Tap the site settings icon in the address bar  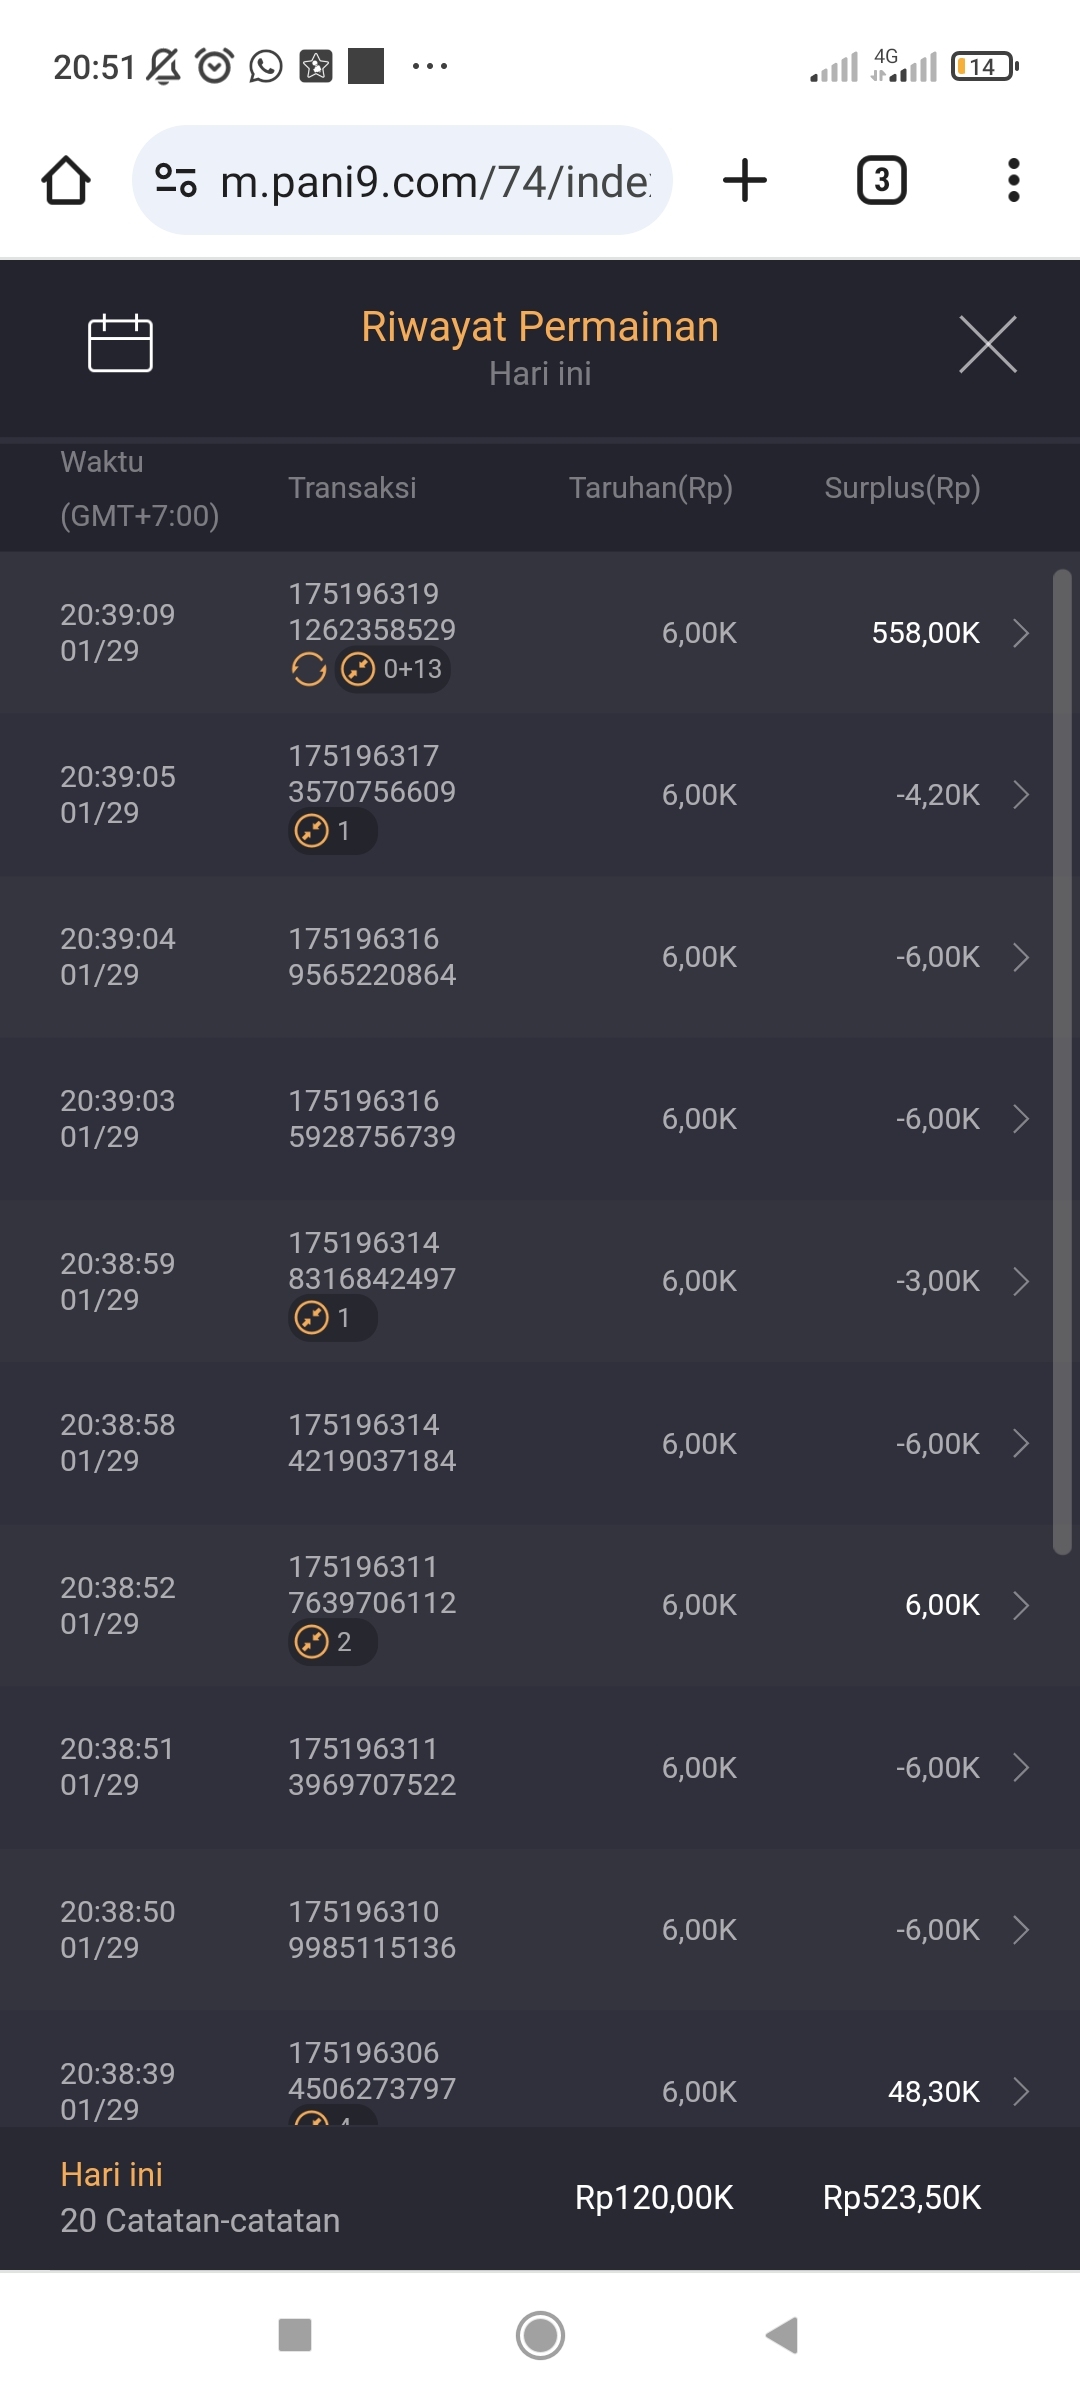point(176,181)
